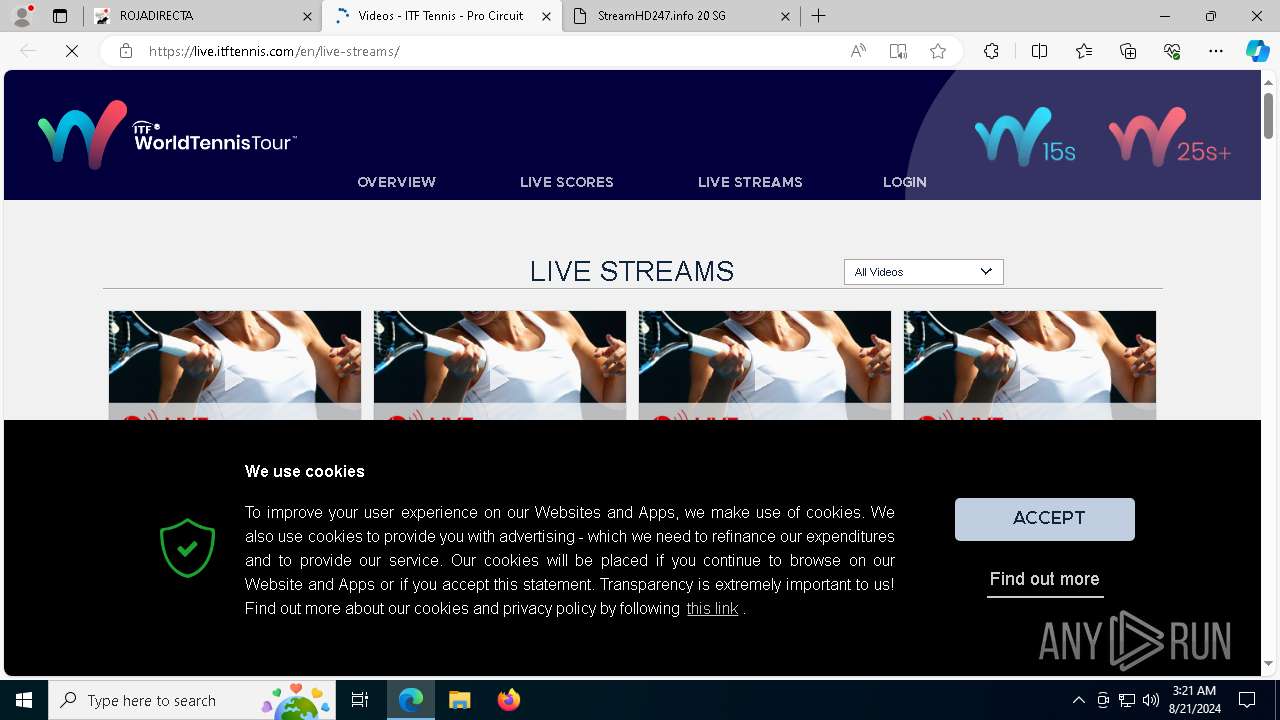Open the clock showing 3:21 AM
Screen dimensions: 1280x720
pos(1195,700)
